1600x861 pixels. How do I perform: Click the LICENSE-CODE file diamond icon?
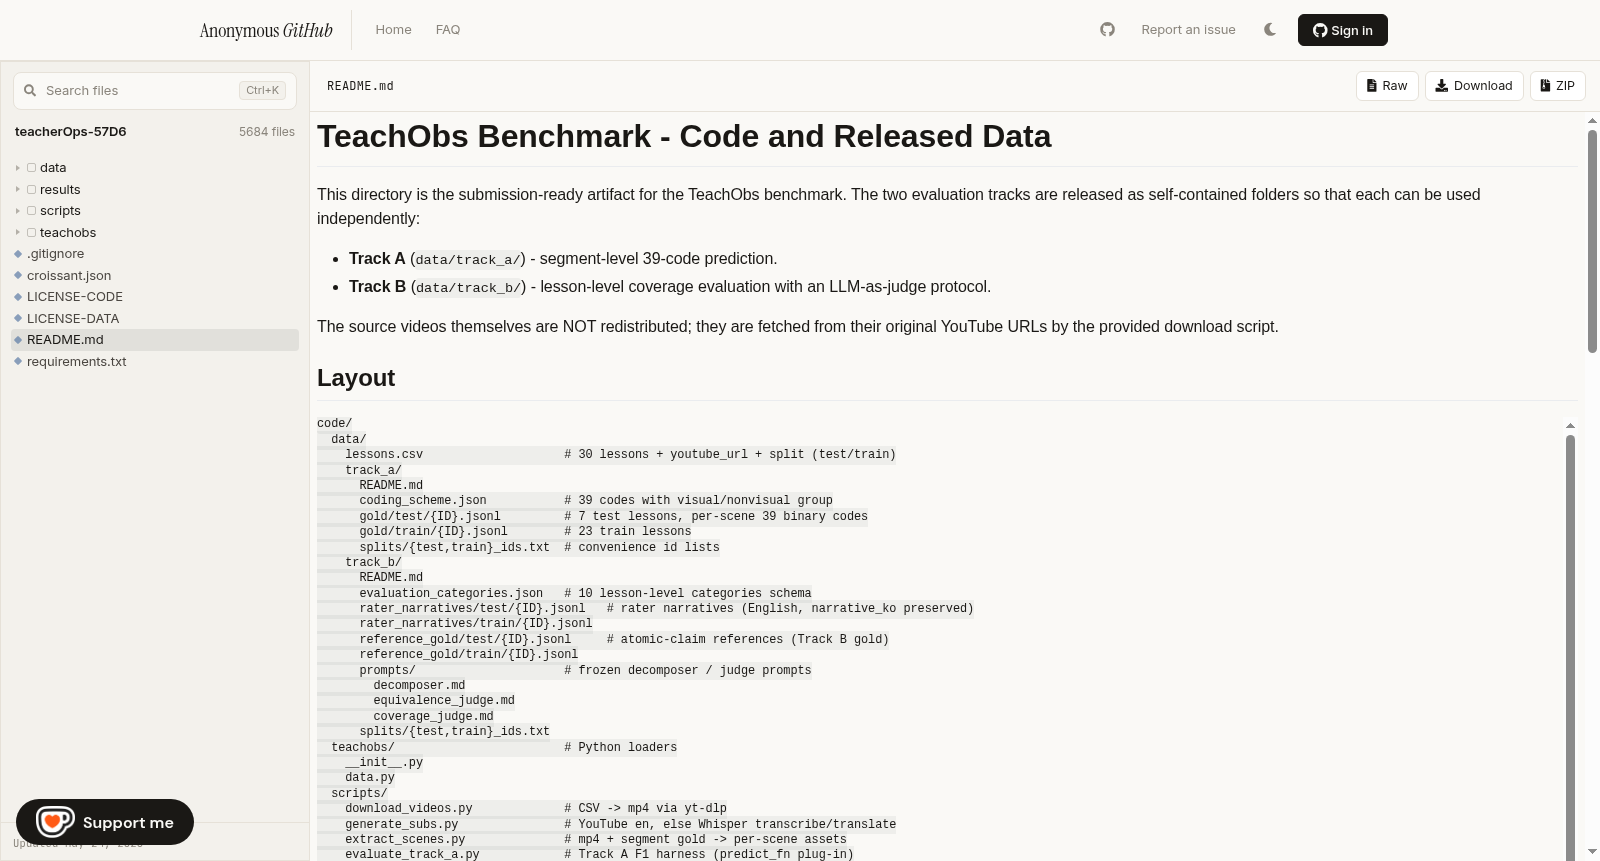click(18, 297)
